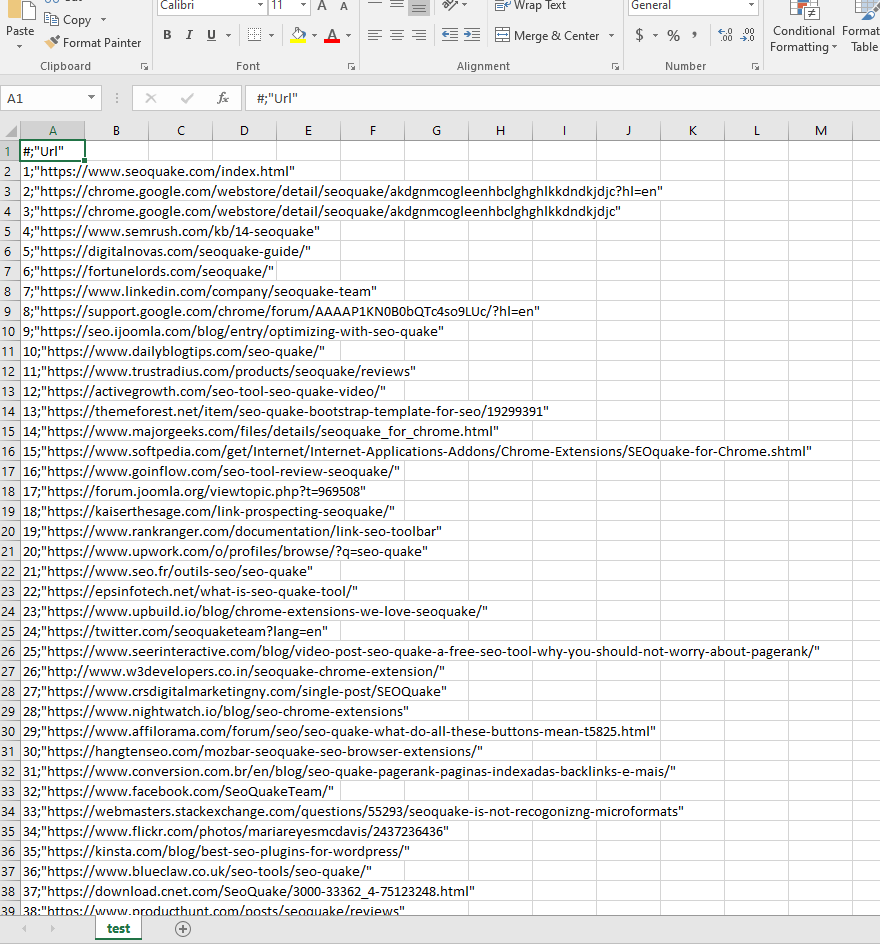The height and width of the screenshot is (944, 880).
Task: Toggle Underline formatting
Action: tap(211, 36)
